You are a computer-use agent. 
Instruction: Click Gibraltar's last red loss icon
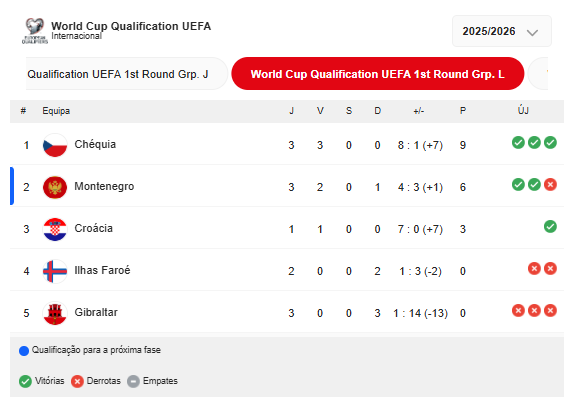550,310
